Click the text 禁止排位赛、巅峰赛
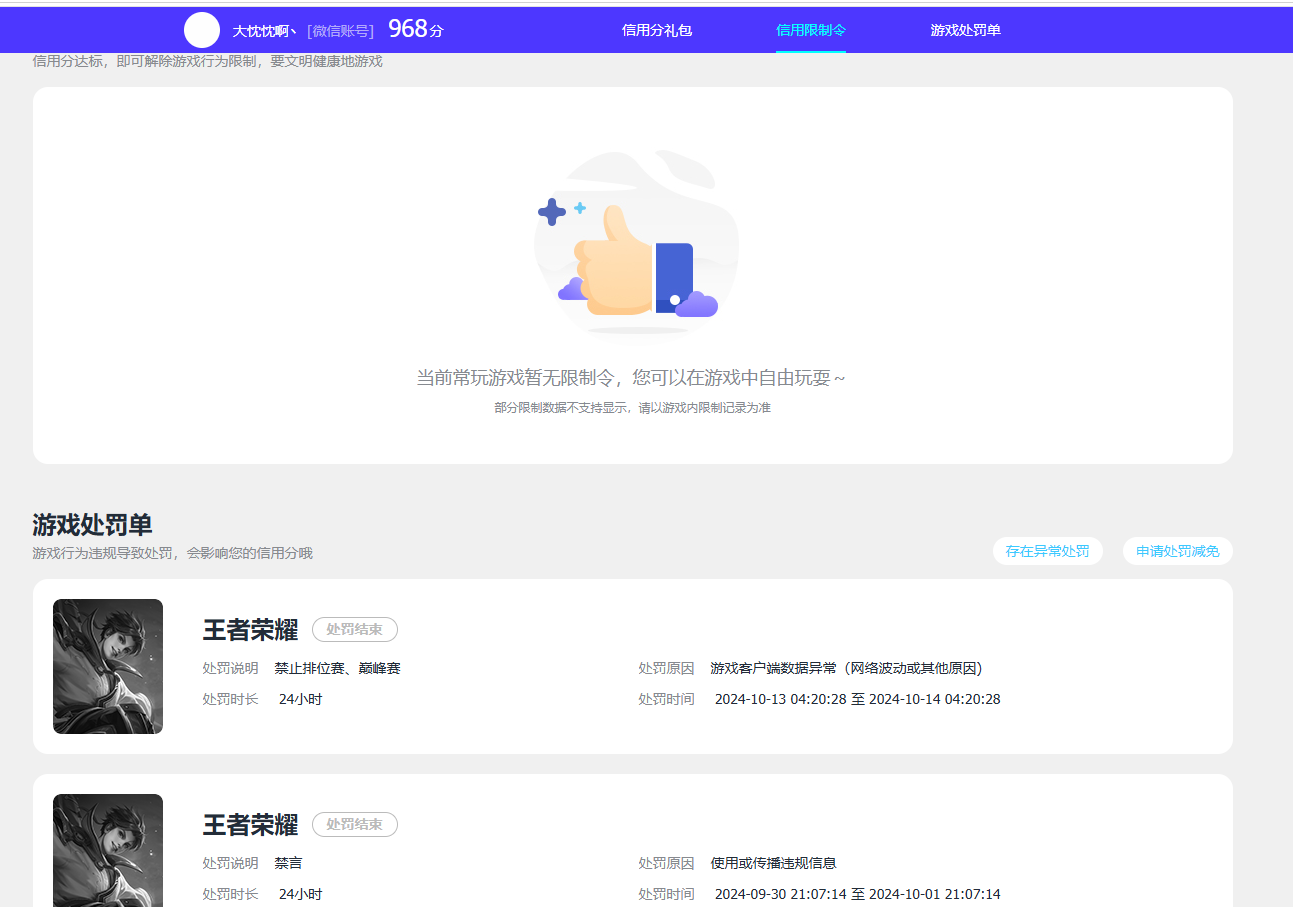Screen dimensions: 1293x907 338,668
